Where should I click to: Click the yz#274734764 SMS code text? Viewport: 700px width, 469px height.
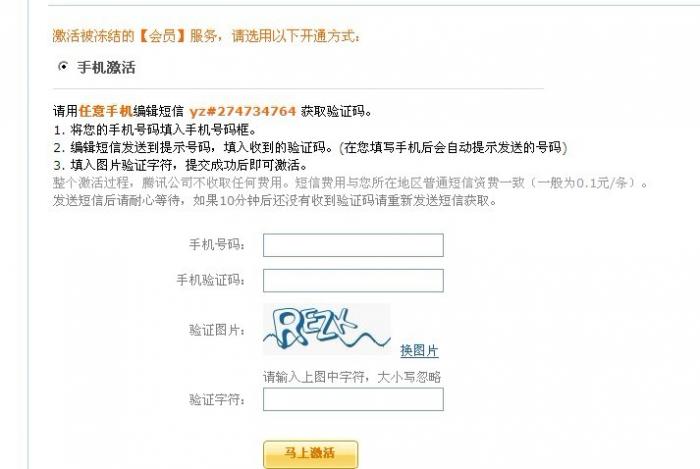click(x=242, y=111)
